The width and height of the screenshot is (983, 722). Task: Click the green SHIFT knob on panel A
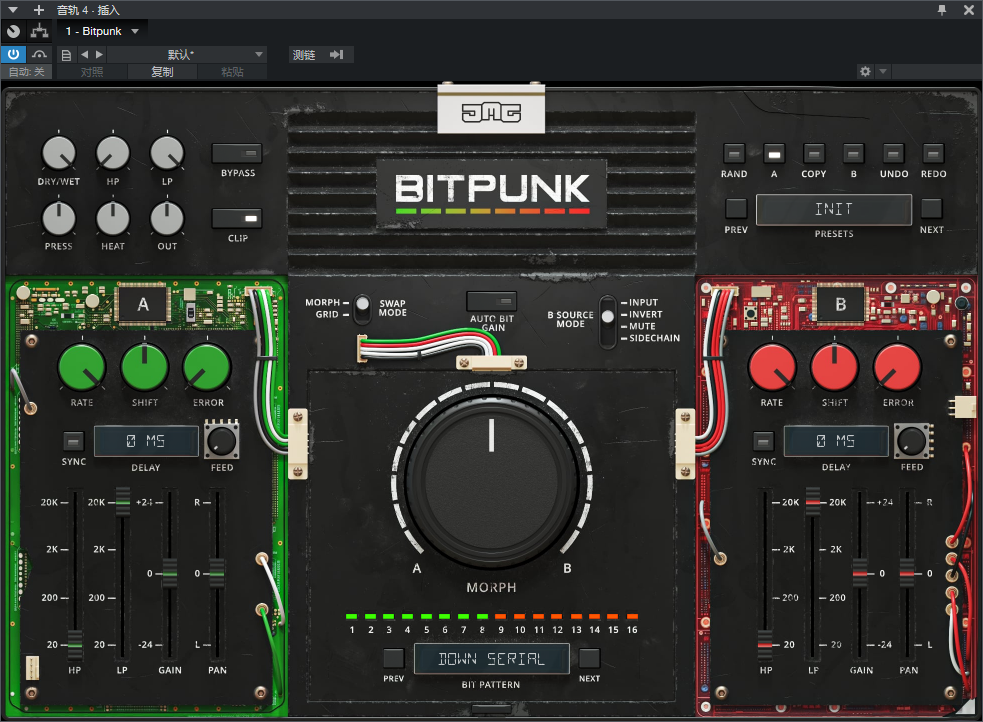pos(144,368)
